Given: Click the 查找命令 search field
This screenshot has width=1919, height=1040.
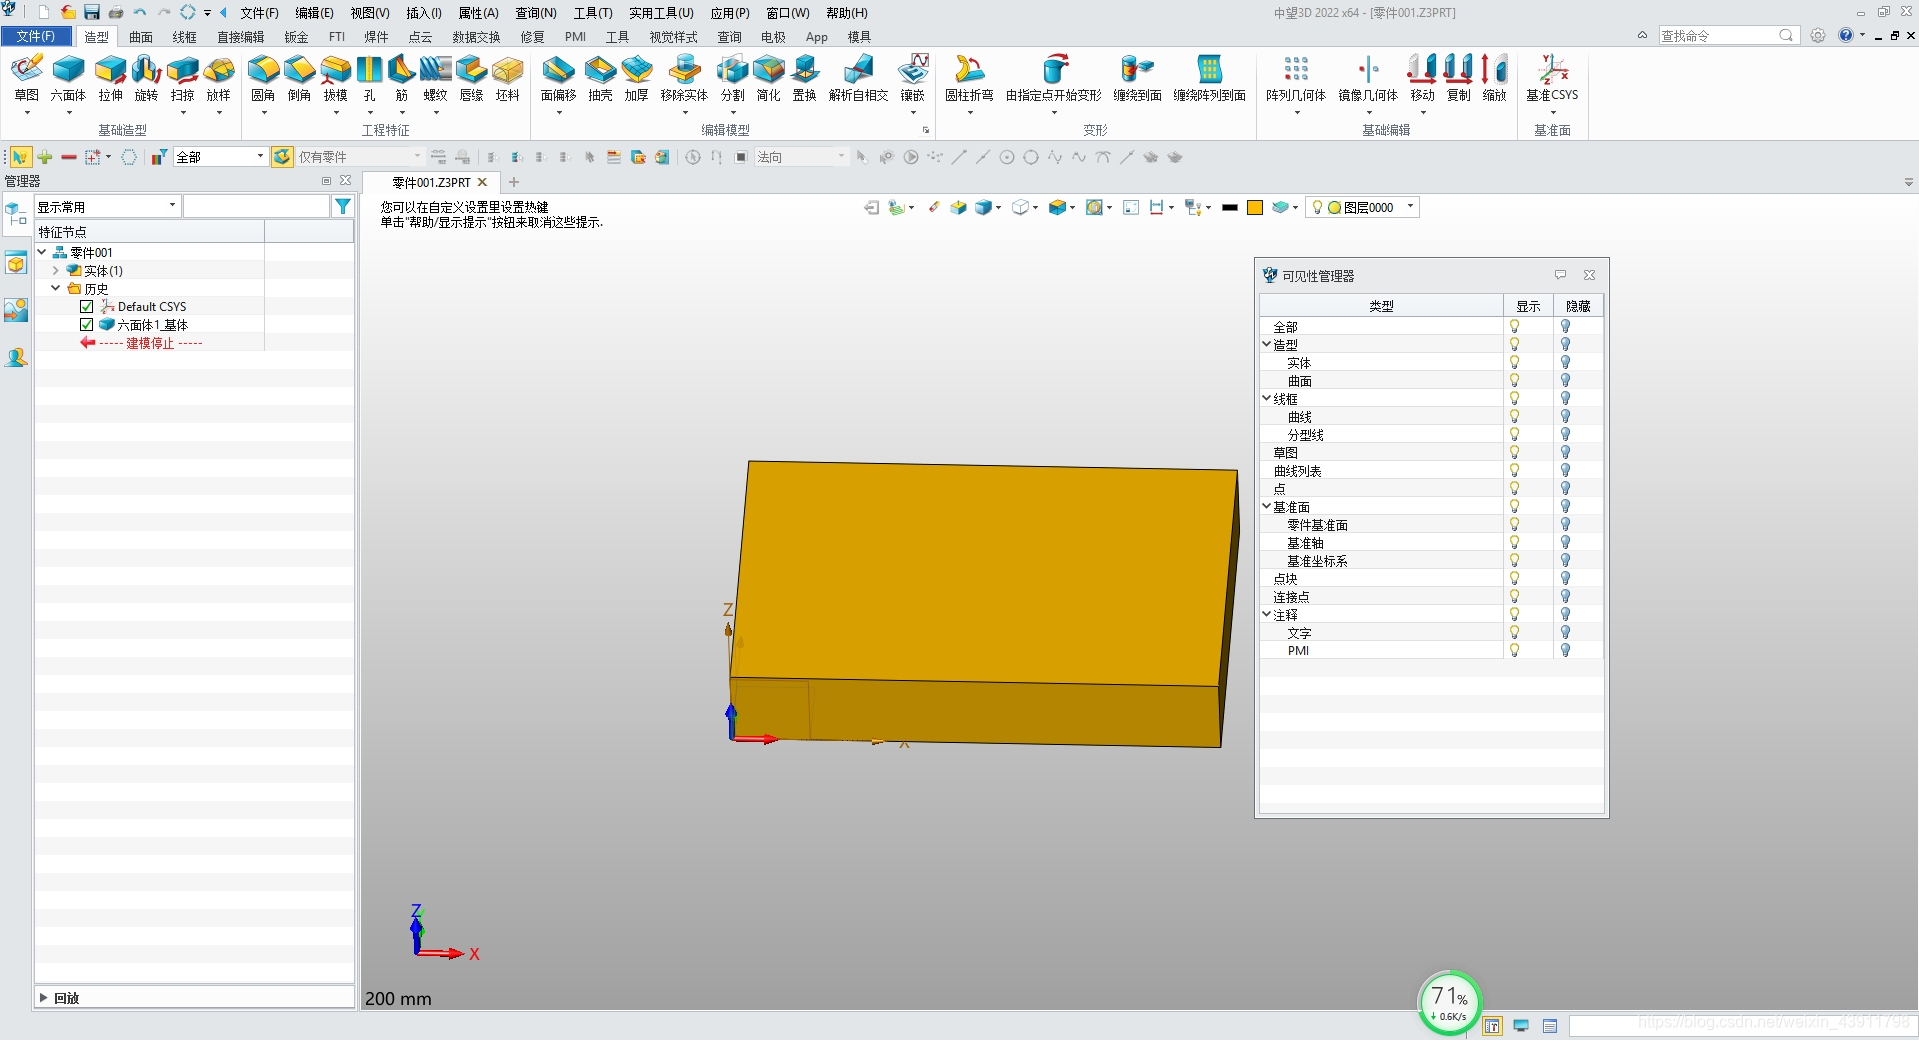Looking at the screenshot, I should 1727,35.
